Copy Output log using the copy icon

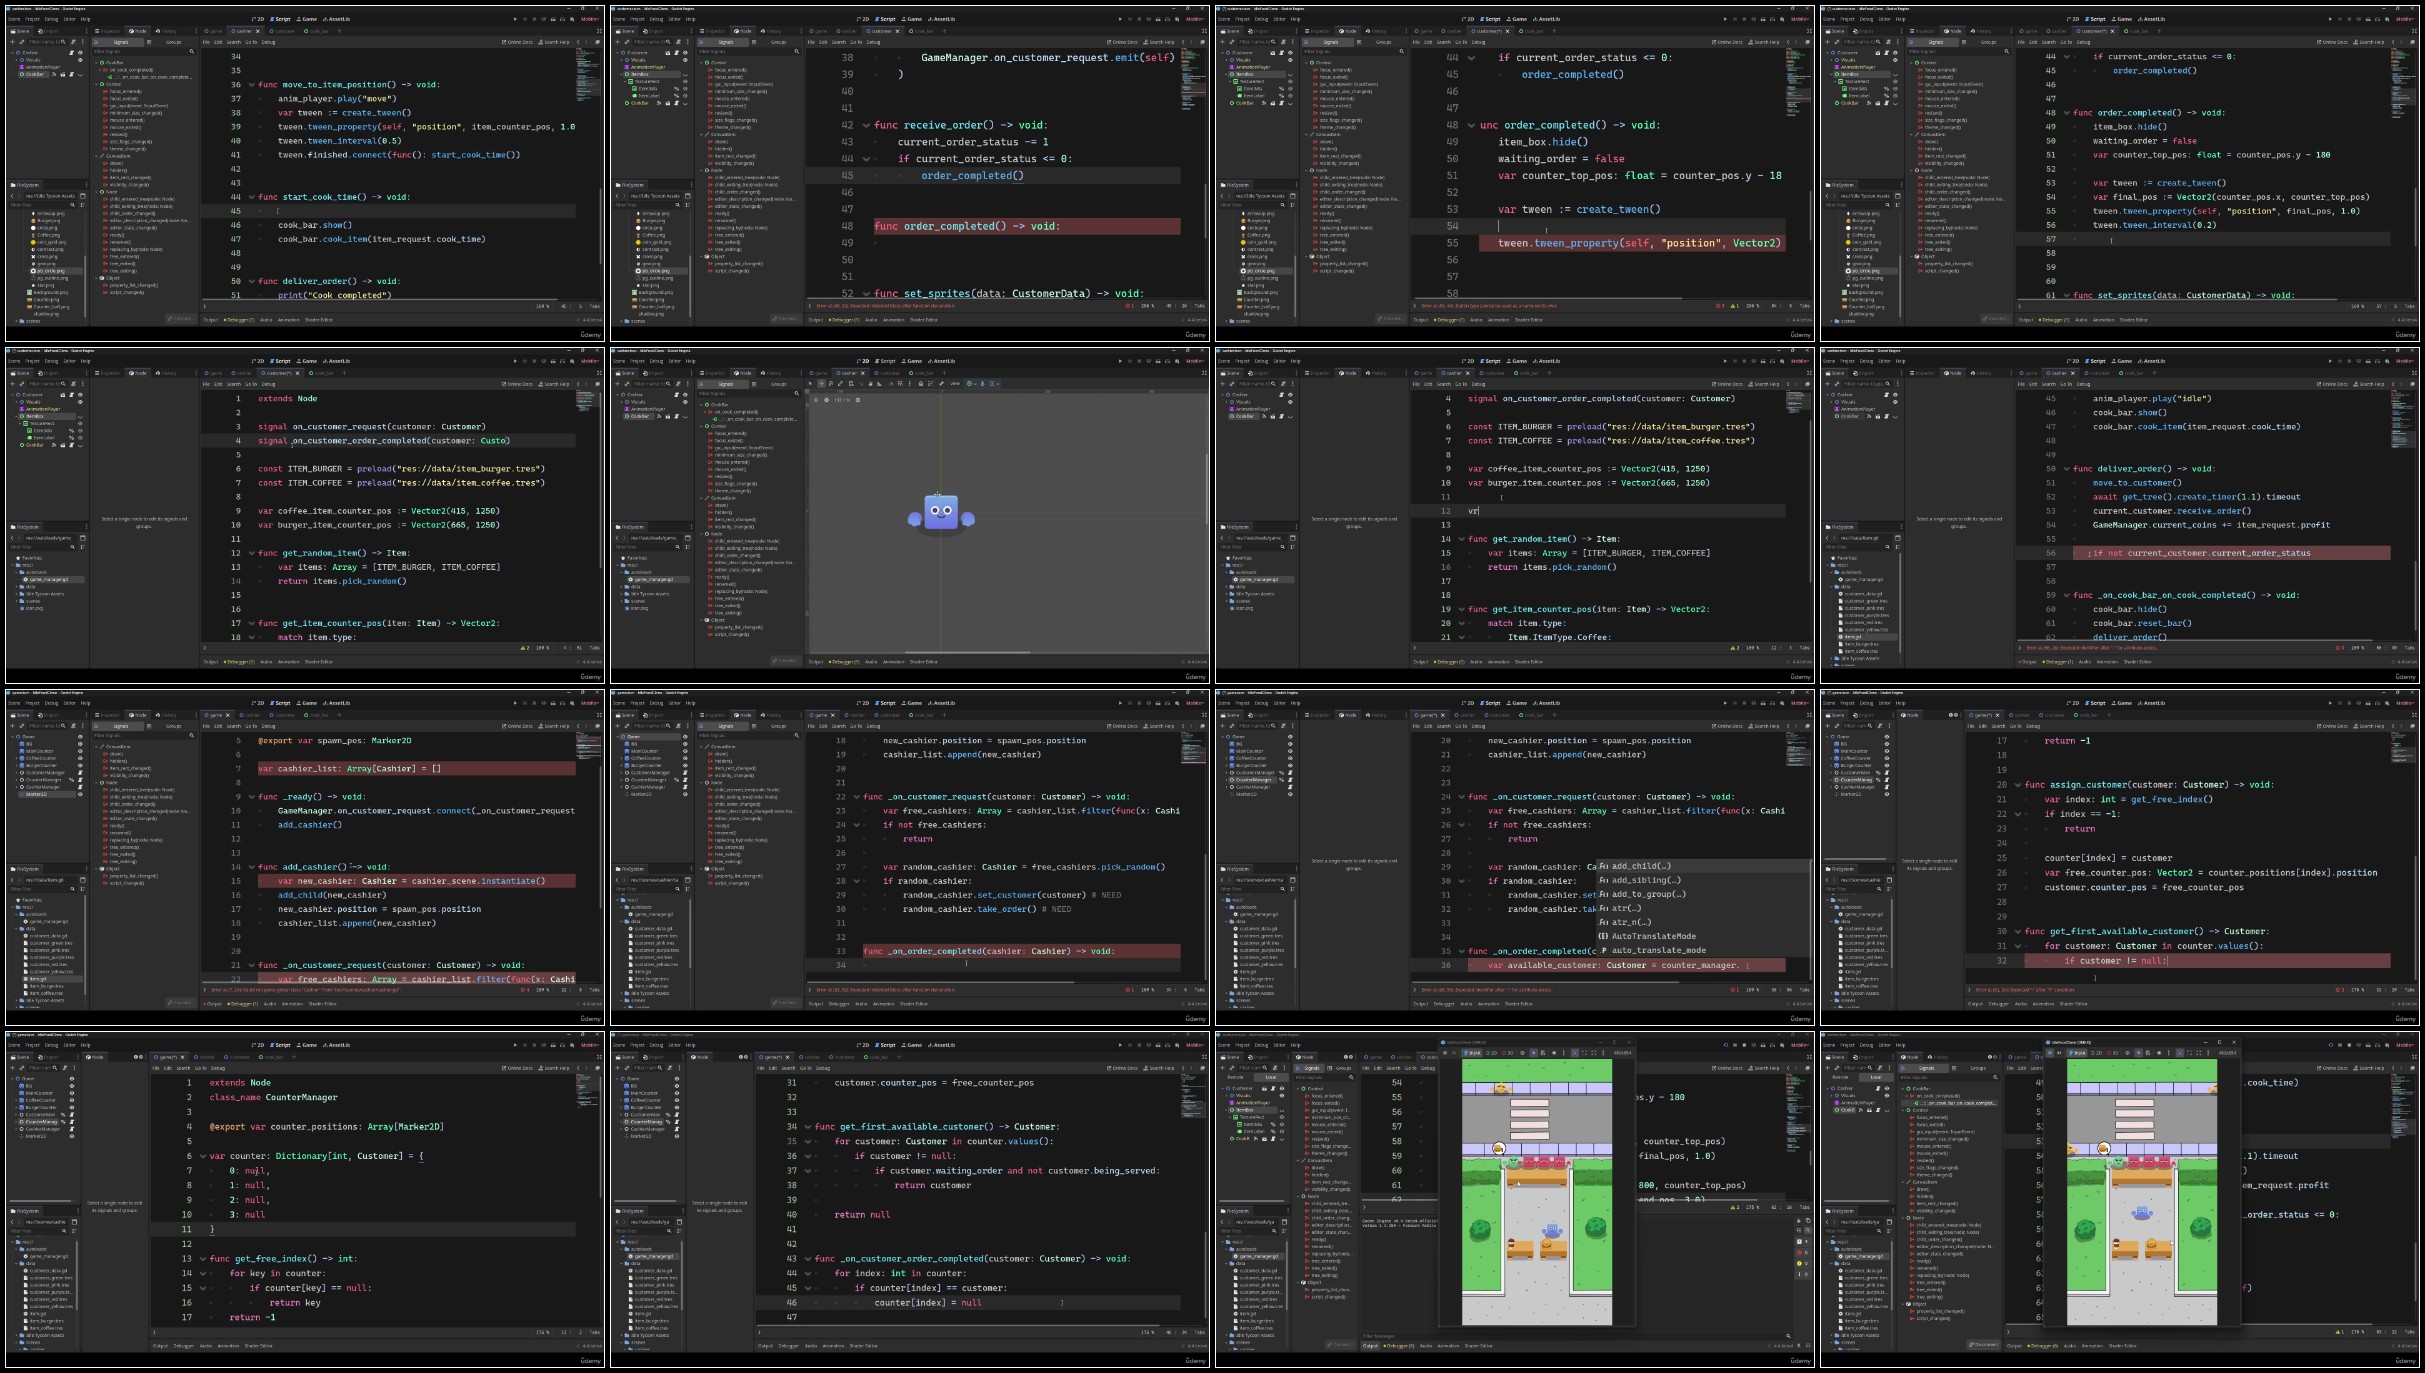coord(1808,1221)
